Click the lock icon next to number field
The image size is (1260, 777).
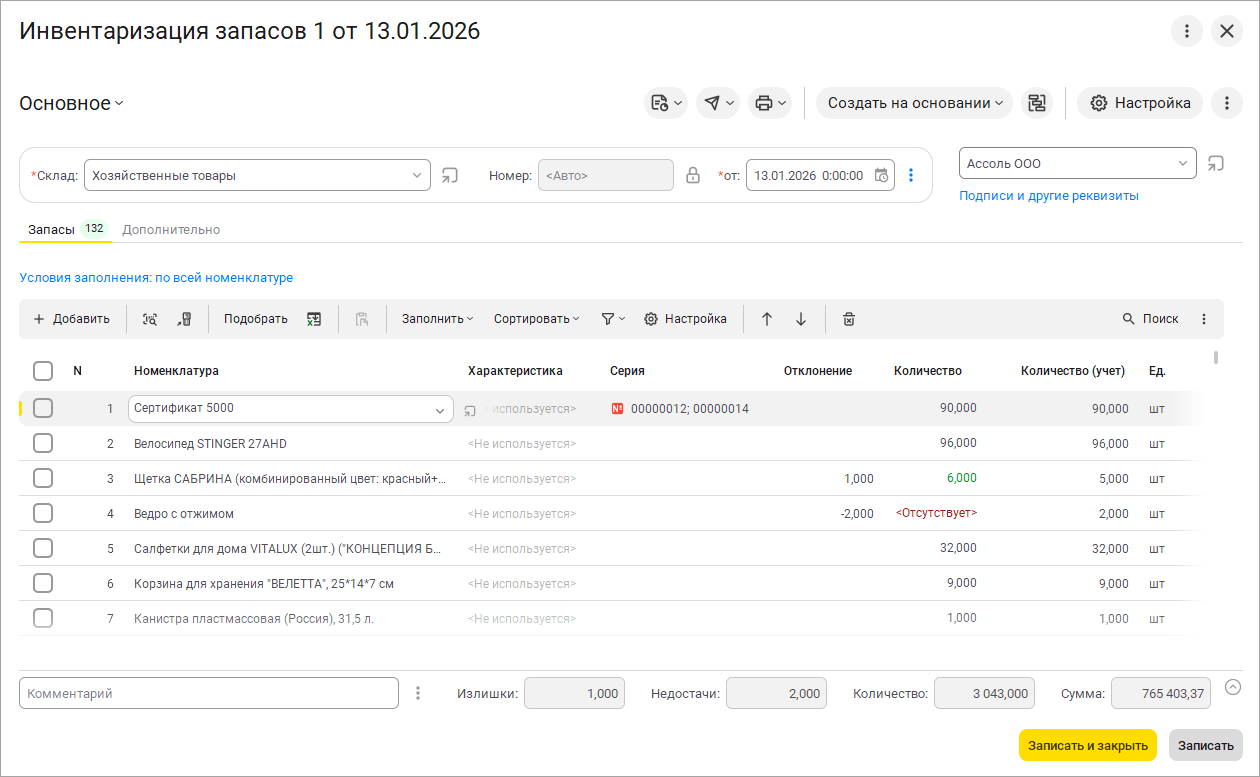(x=692, y=175)
